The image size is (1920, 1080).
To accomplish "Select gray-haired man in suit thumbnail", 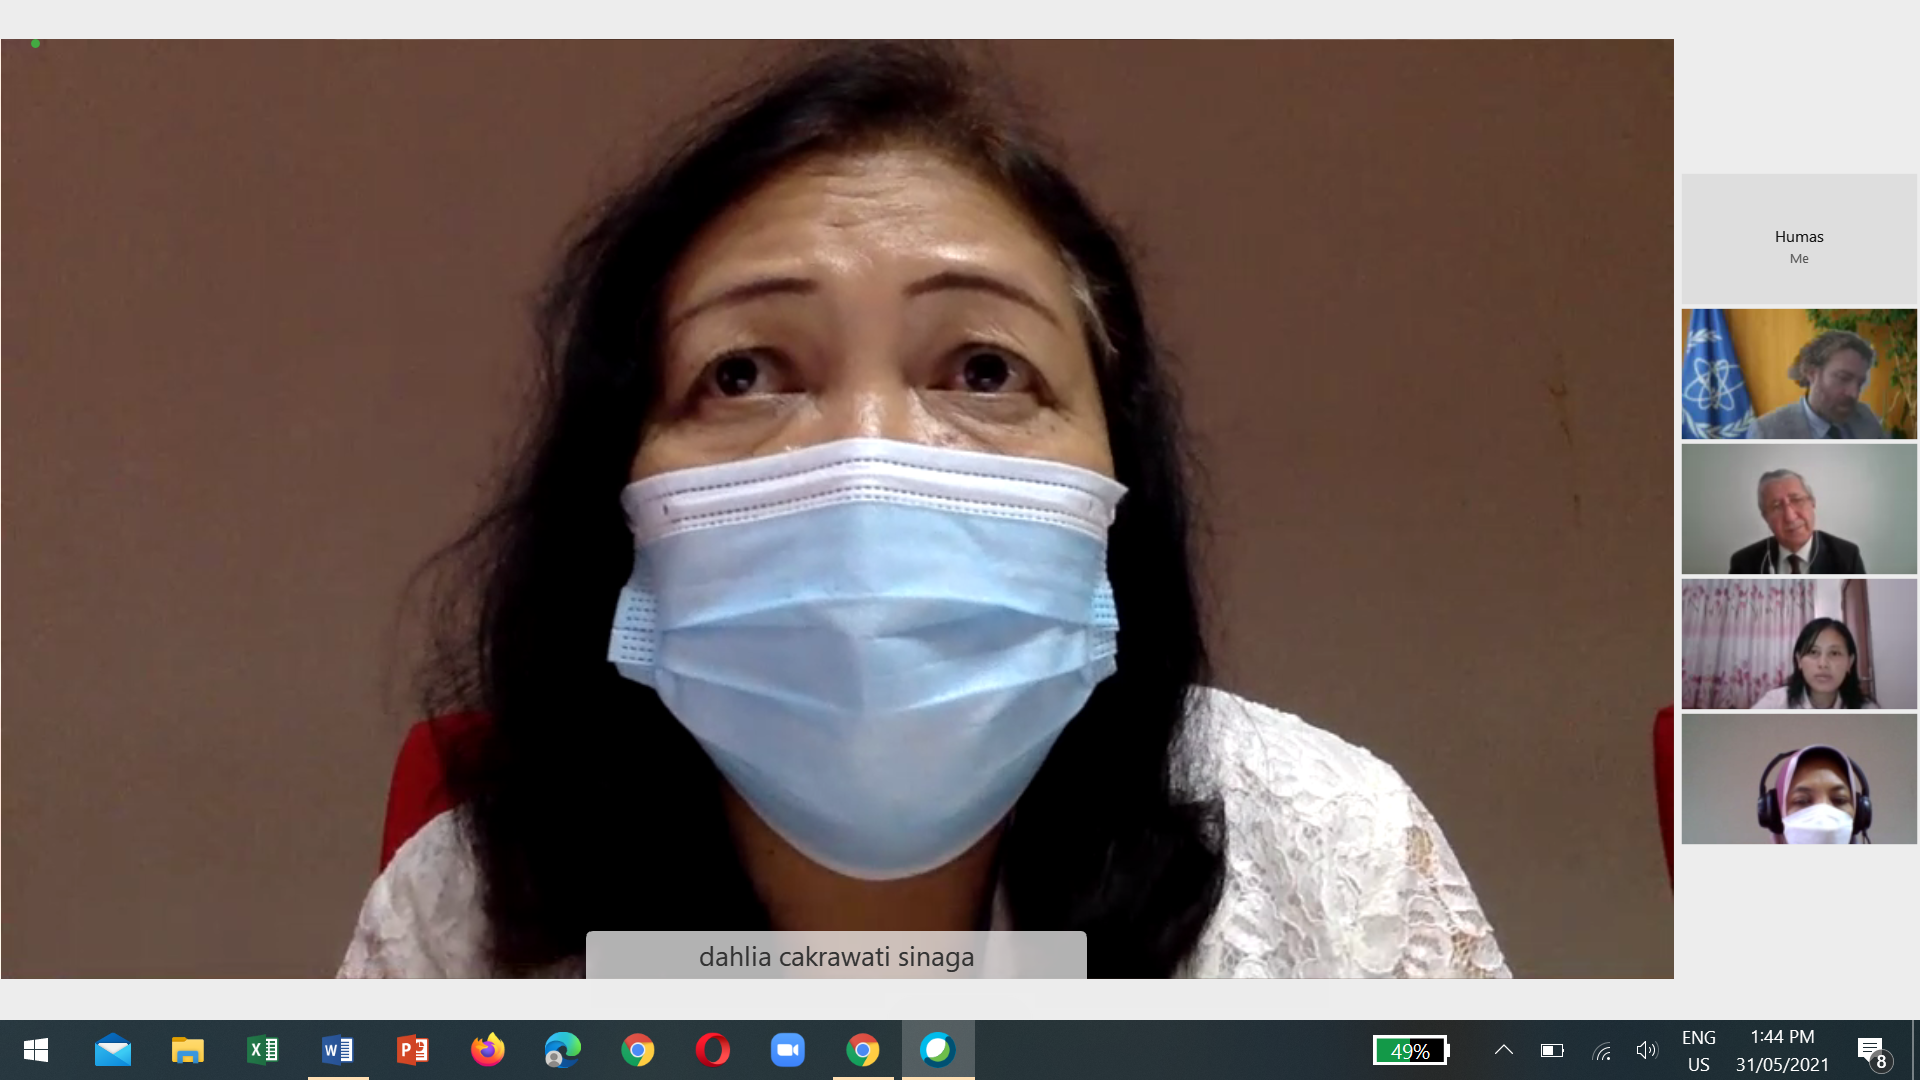I will [x=1799, y=509].
